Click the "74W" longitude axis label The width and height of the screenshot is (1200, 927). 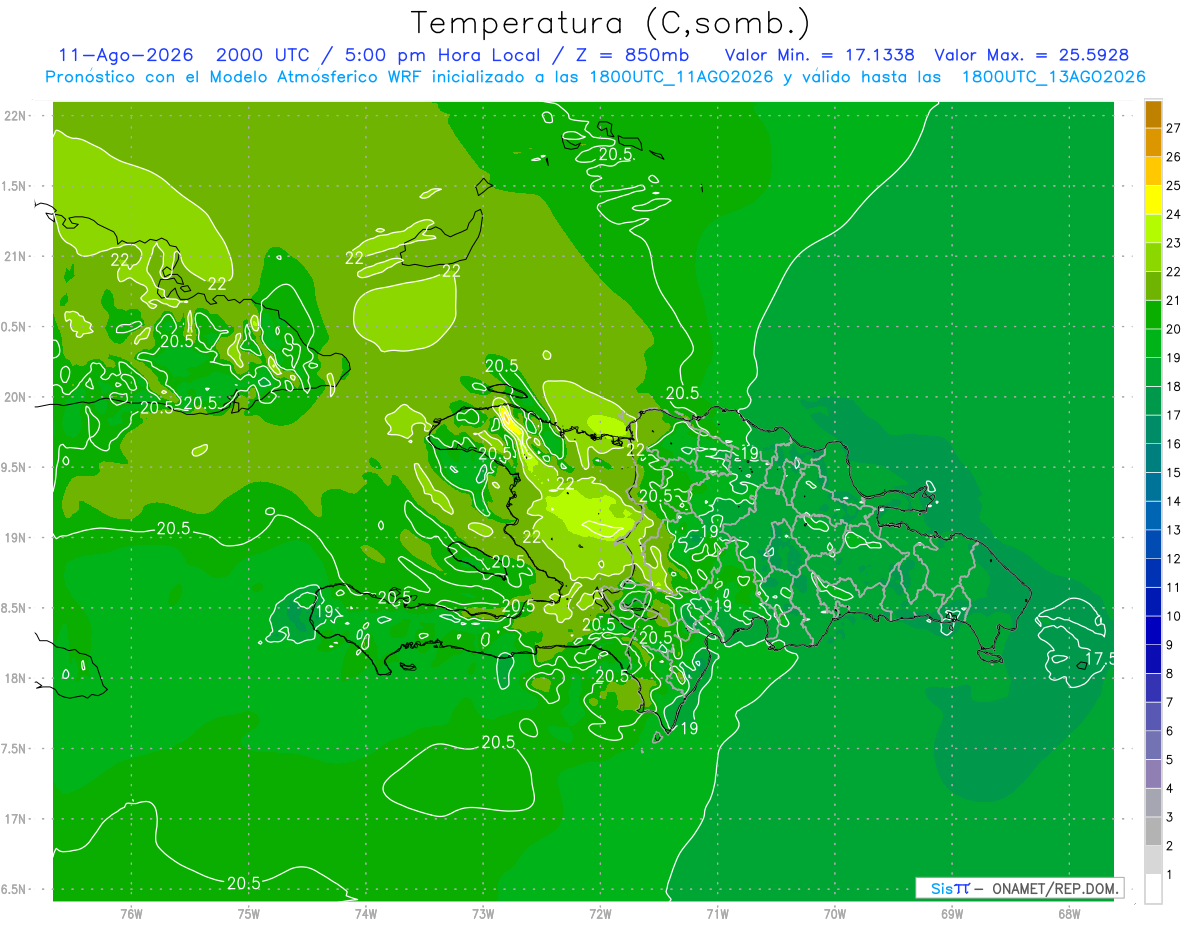coord(365,914)
